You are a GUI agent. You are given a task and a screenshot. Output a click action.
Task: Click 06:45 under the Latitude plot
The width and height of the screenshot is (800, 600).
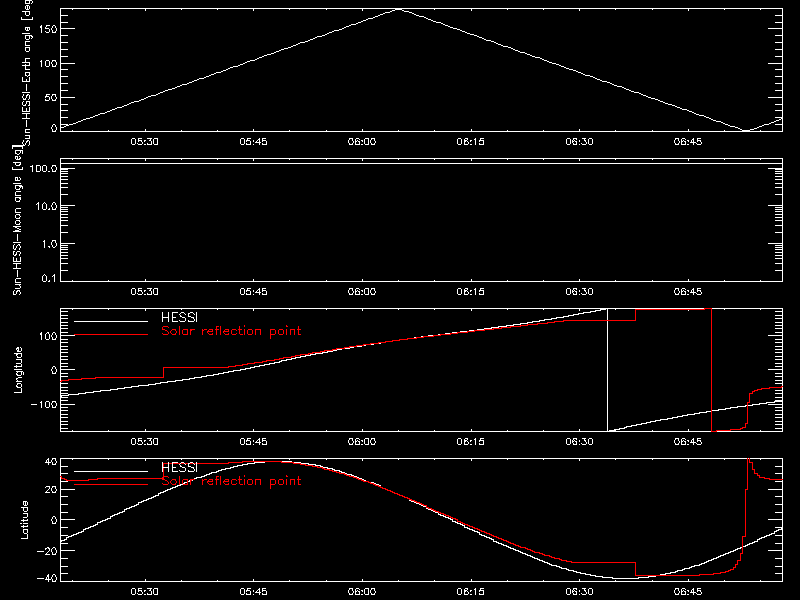point(688,592)
